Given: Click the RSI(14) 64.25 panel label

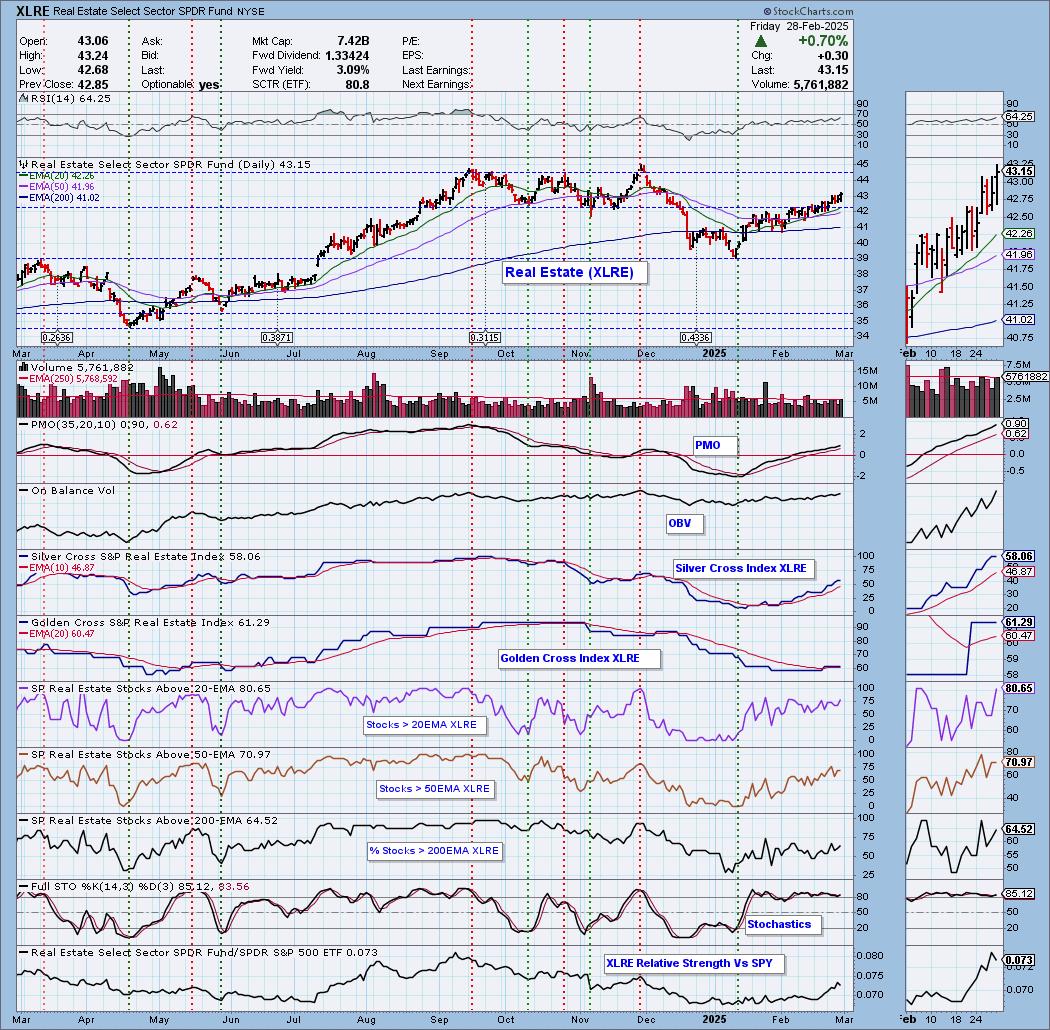Looking at the screenshot, I should (65, 98).
